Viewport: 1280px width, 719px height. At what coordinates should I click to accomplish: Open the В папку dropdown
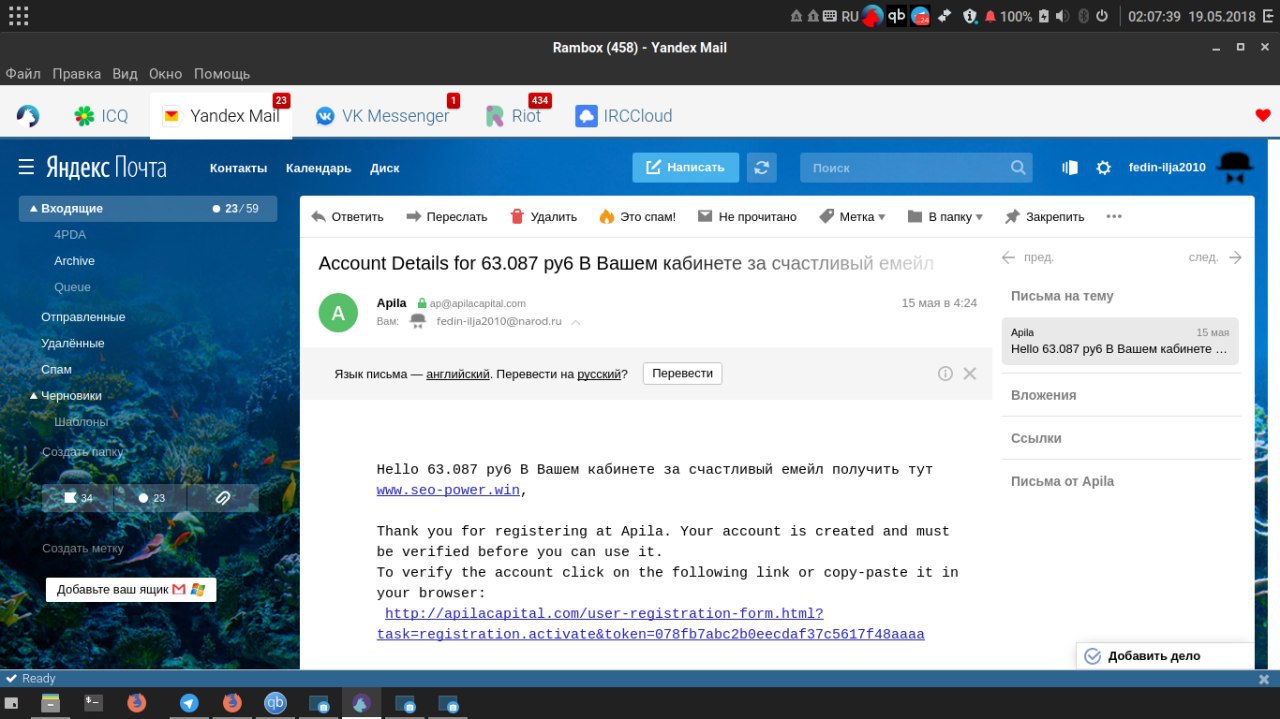click(x=945, y=217)
